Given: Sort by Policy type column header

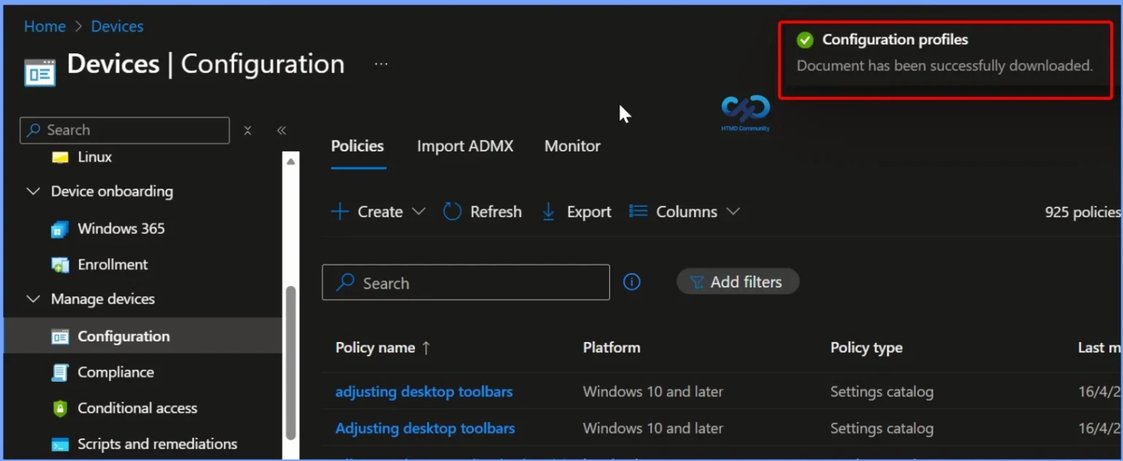Looking at the screenshot, I should click(x=866, y=348).
